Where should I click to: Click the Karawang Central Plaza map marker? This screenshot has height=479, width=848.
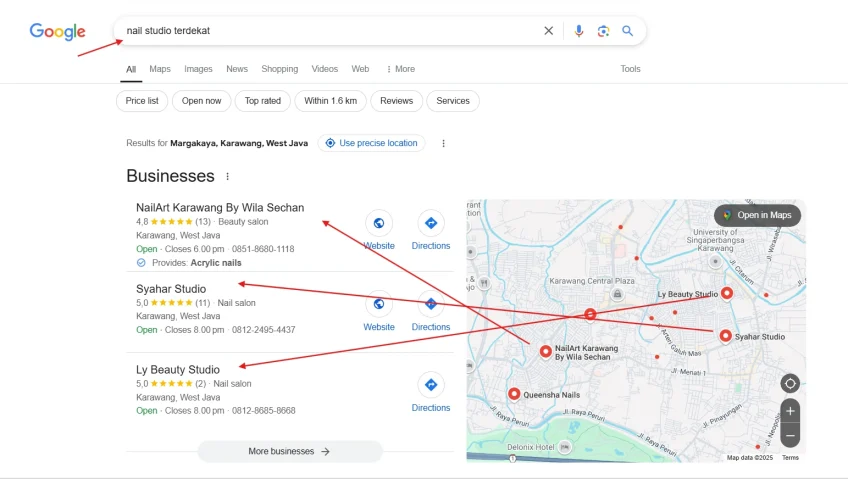(617, 294)
